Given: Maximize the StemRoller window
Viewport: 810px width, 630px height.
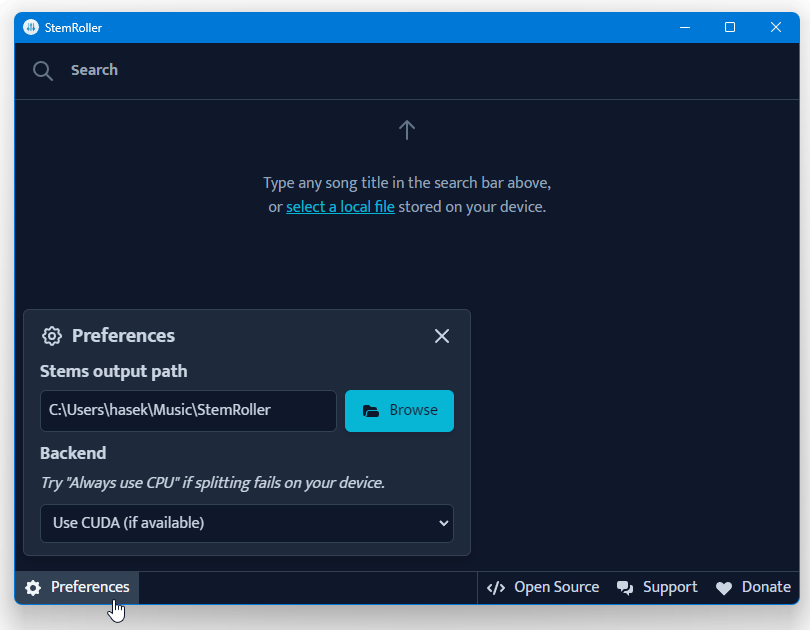Looking at the screenshot, I should [730, 27].
